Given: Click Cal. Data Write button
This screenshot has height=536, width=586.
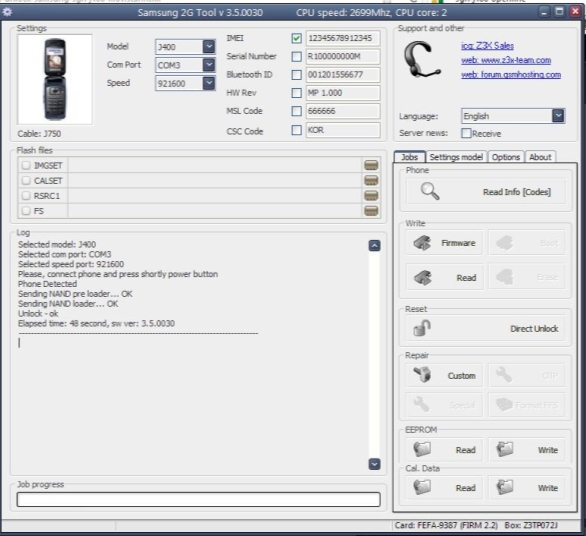Looking at the screenshot, I should coord(527,487).
